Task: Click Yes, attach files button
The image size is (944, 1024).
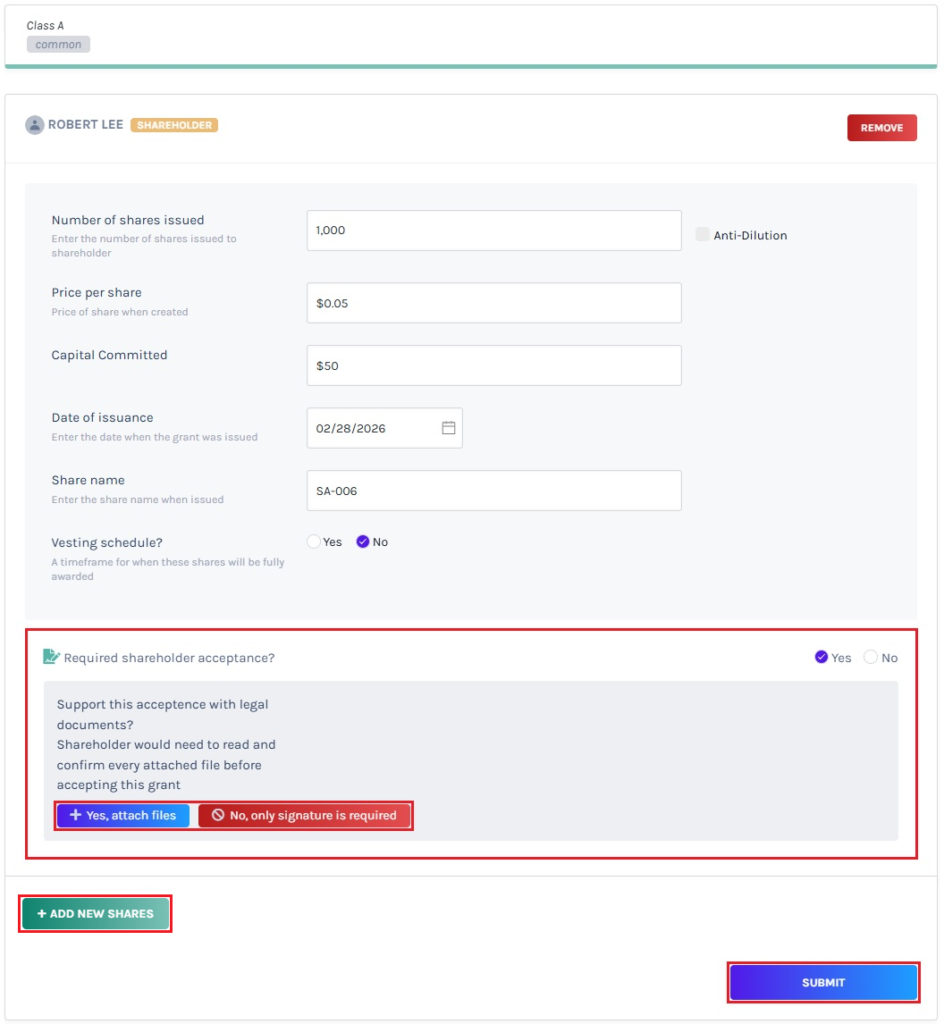Action: tap(123, 815)
